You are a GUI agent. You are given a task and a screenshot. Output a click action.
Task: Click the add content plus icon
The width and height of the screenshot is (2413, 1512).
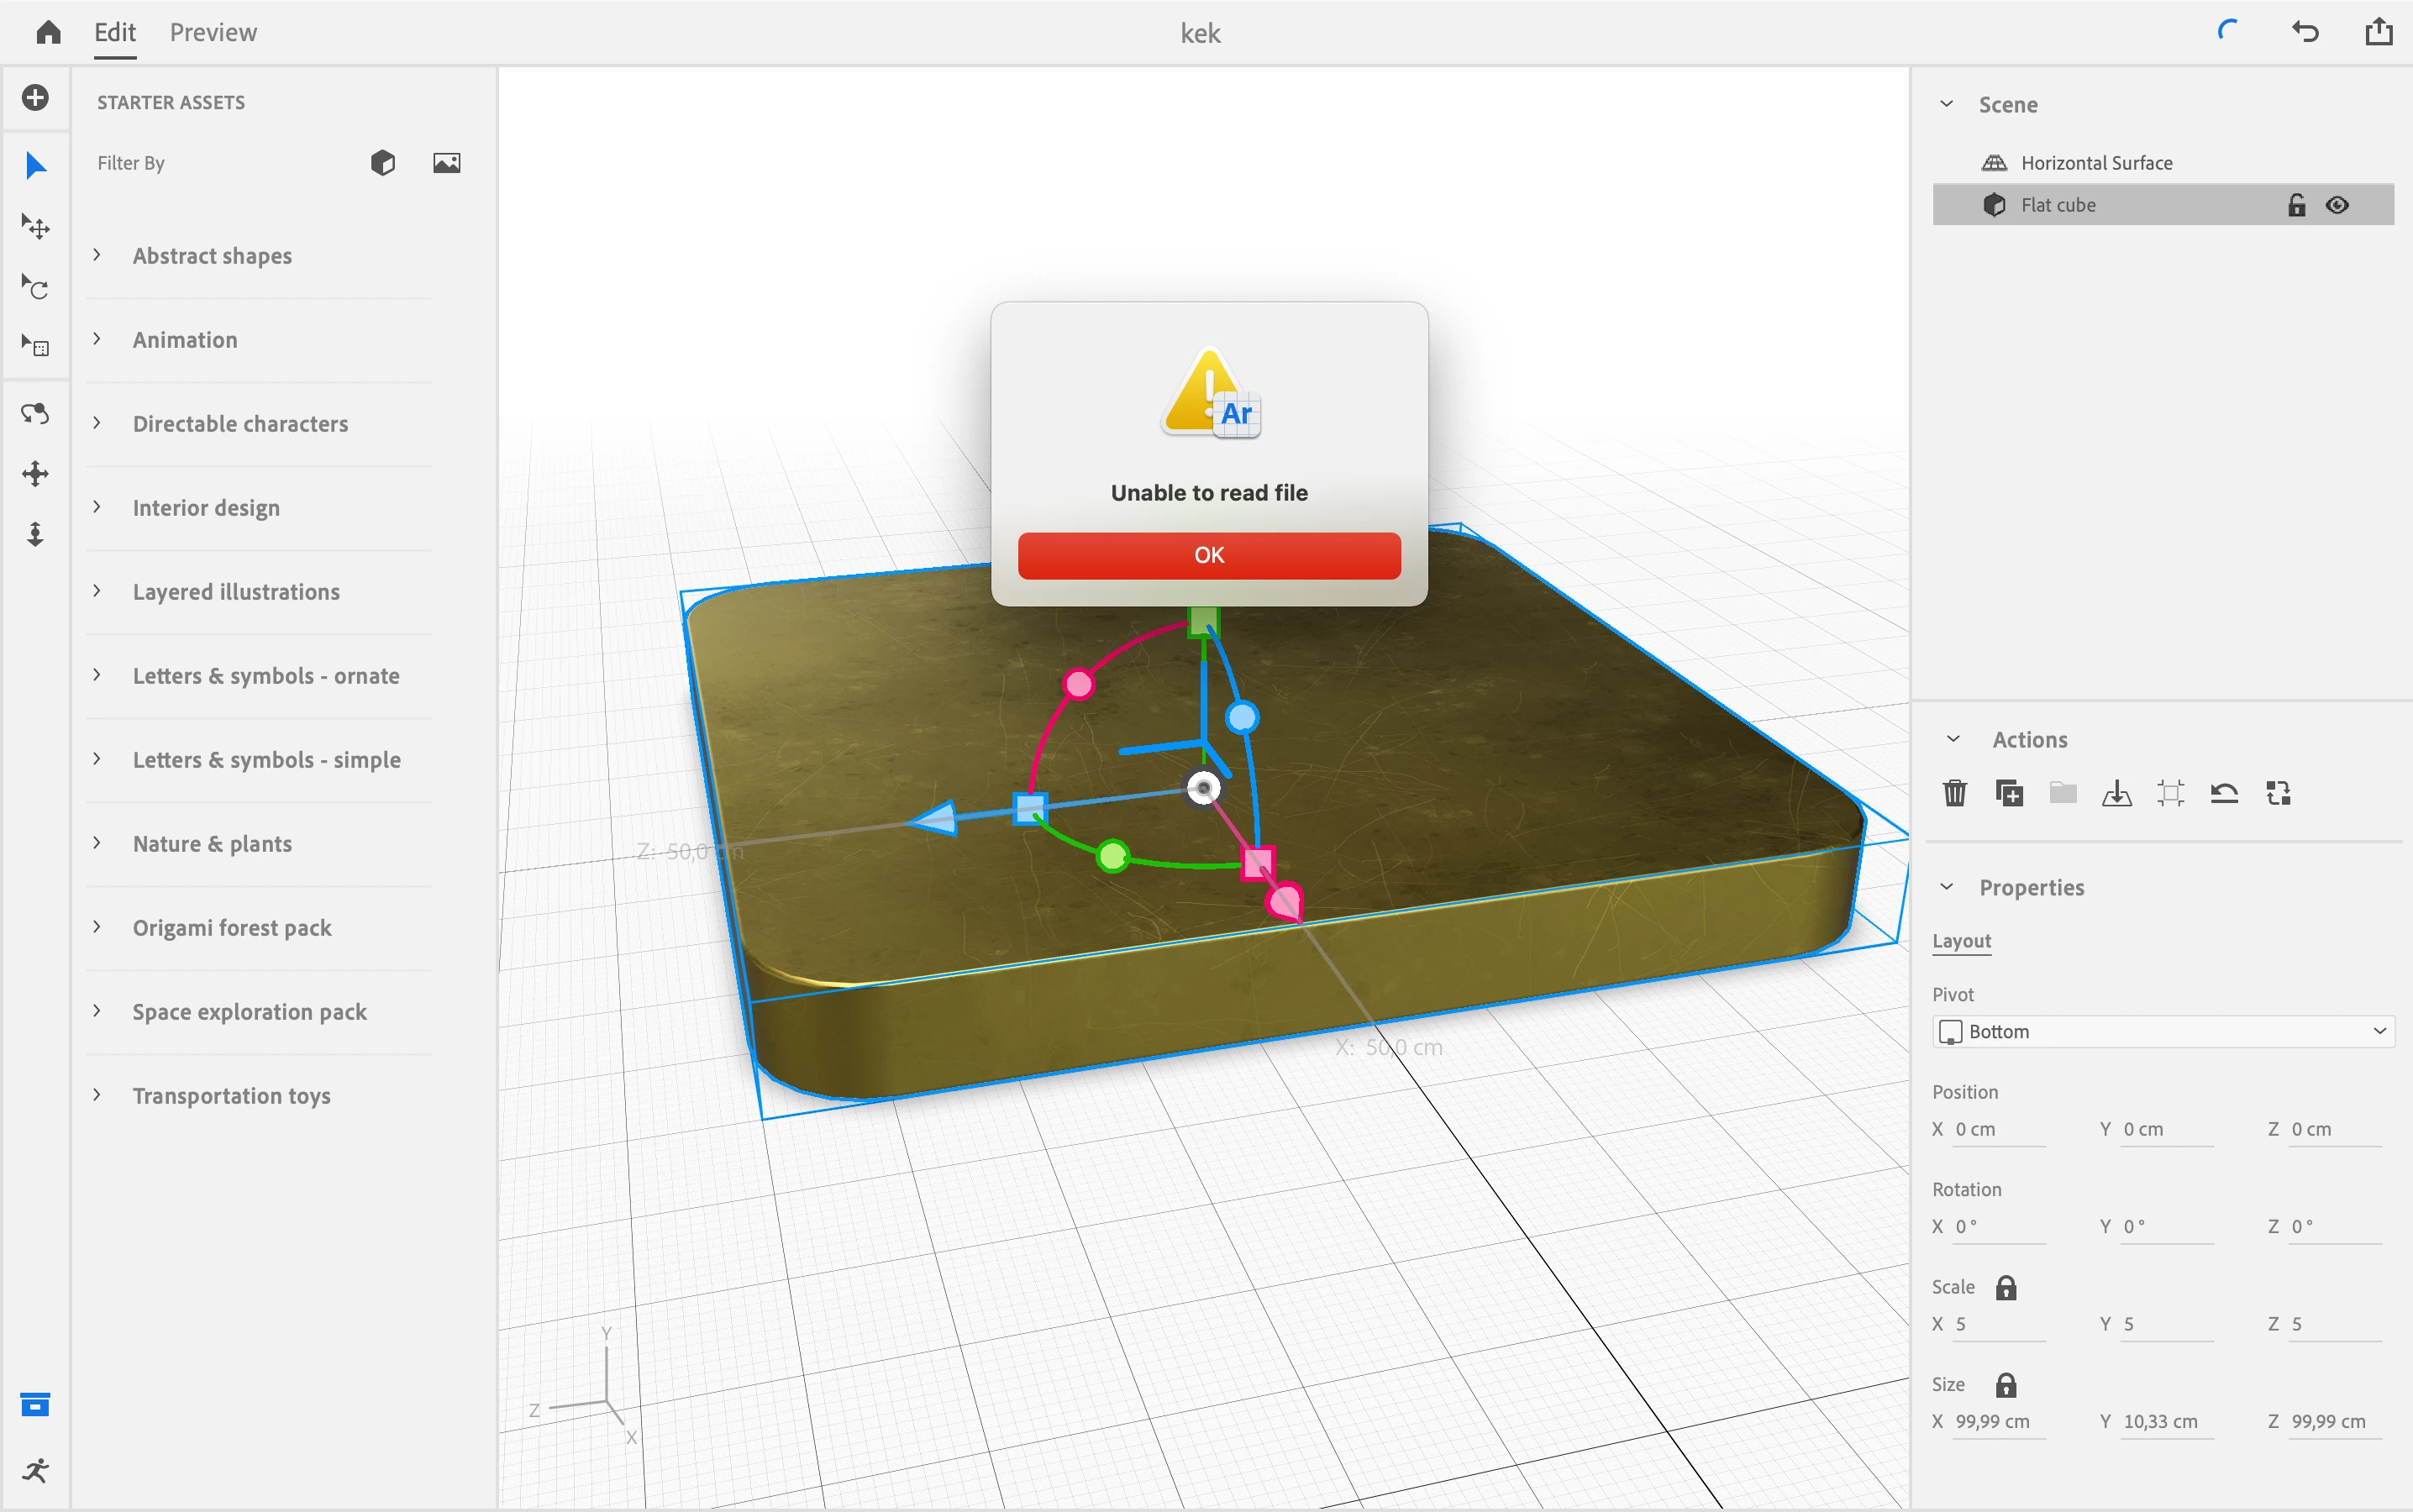(x=36, y=98)
